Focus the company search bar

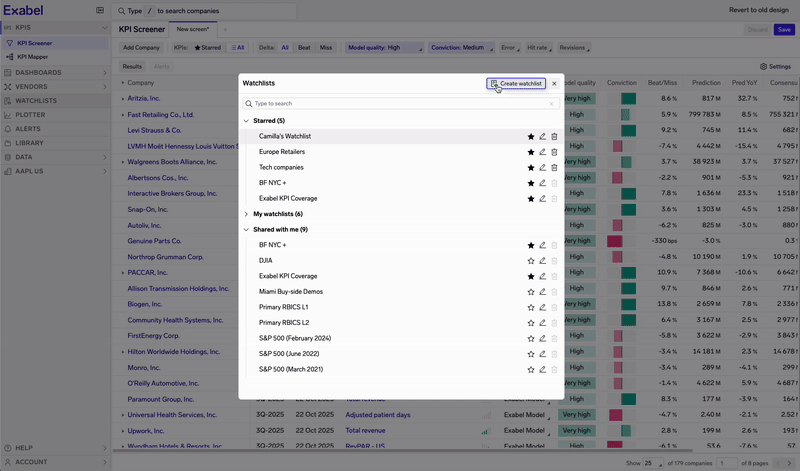[205, 11]
